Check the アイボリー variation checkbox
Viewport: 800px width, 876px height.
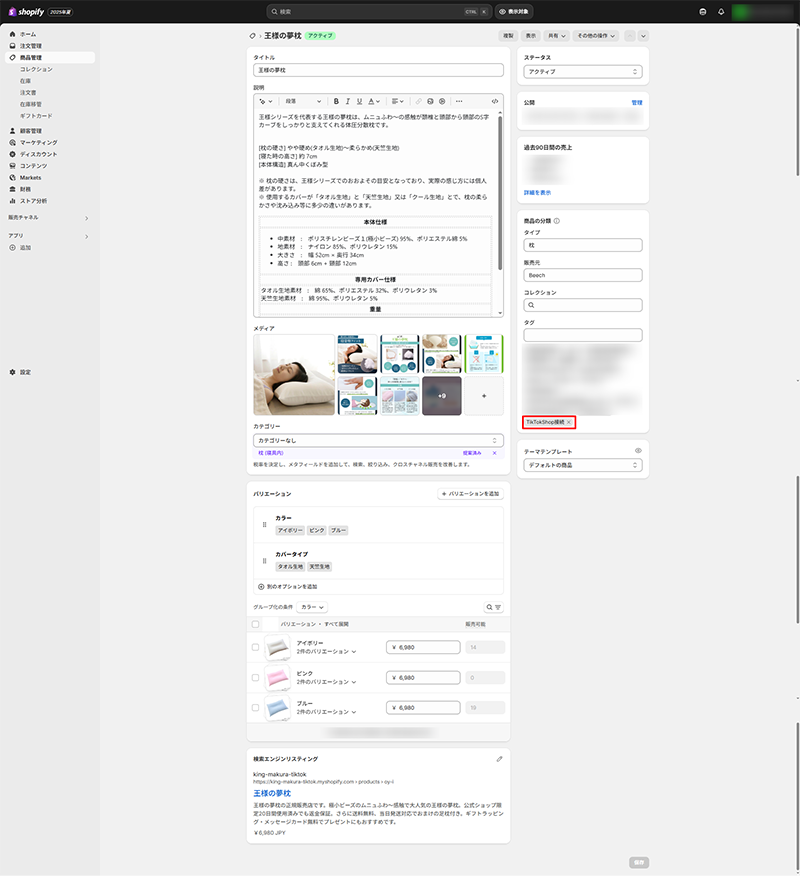click(x=255, y=647)
